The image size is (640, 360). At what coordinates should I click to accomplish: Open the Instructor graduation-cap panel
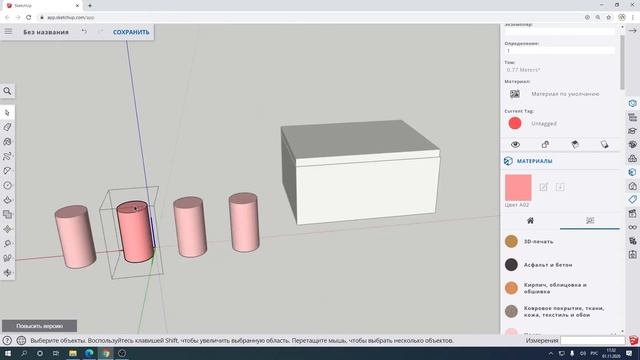(x=633, y=131)
